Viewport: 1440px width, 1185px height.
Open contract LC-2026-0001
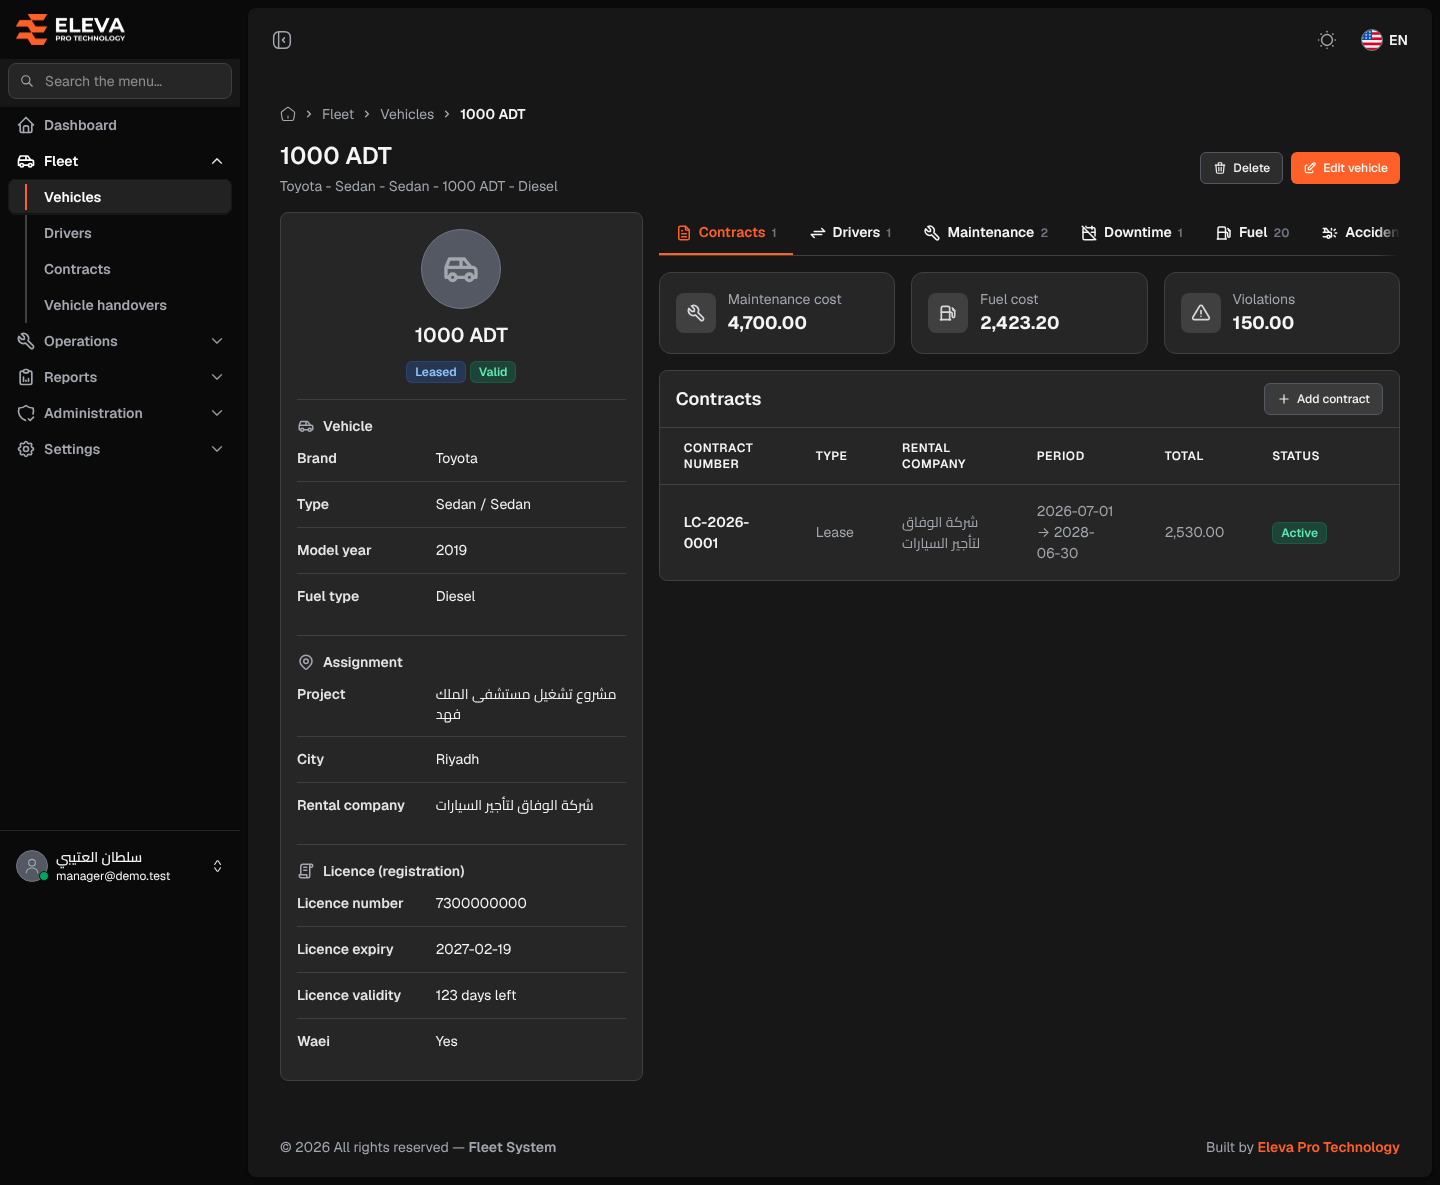[716, 532]
